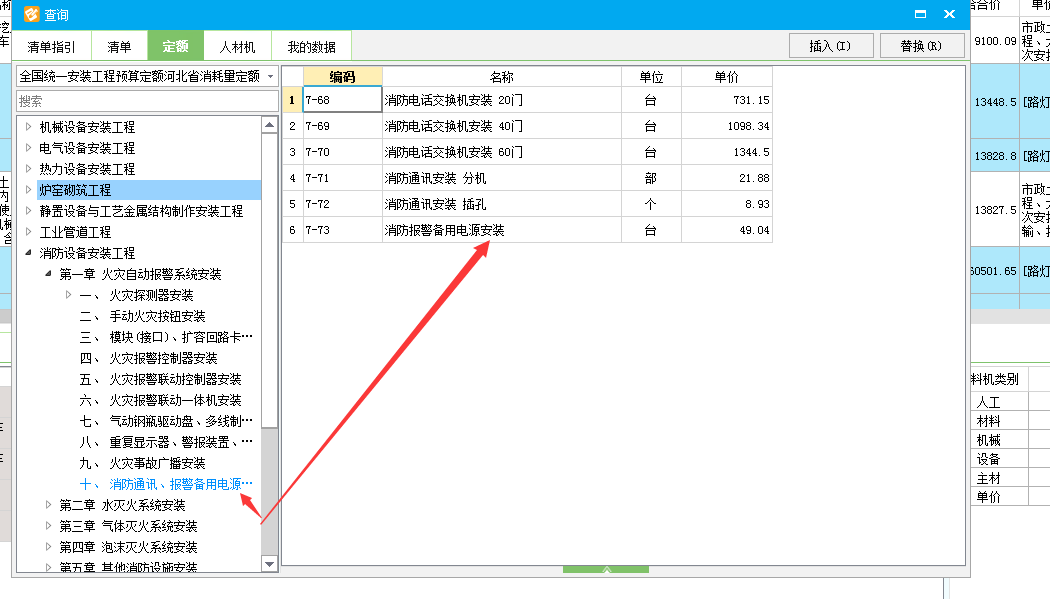The width and height of the screenshot is (1050, 599).
Task: Click price cell 731.15
Action: (x=727, y=100)
